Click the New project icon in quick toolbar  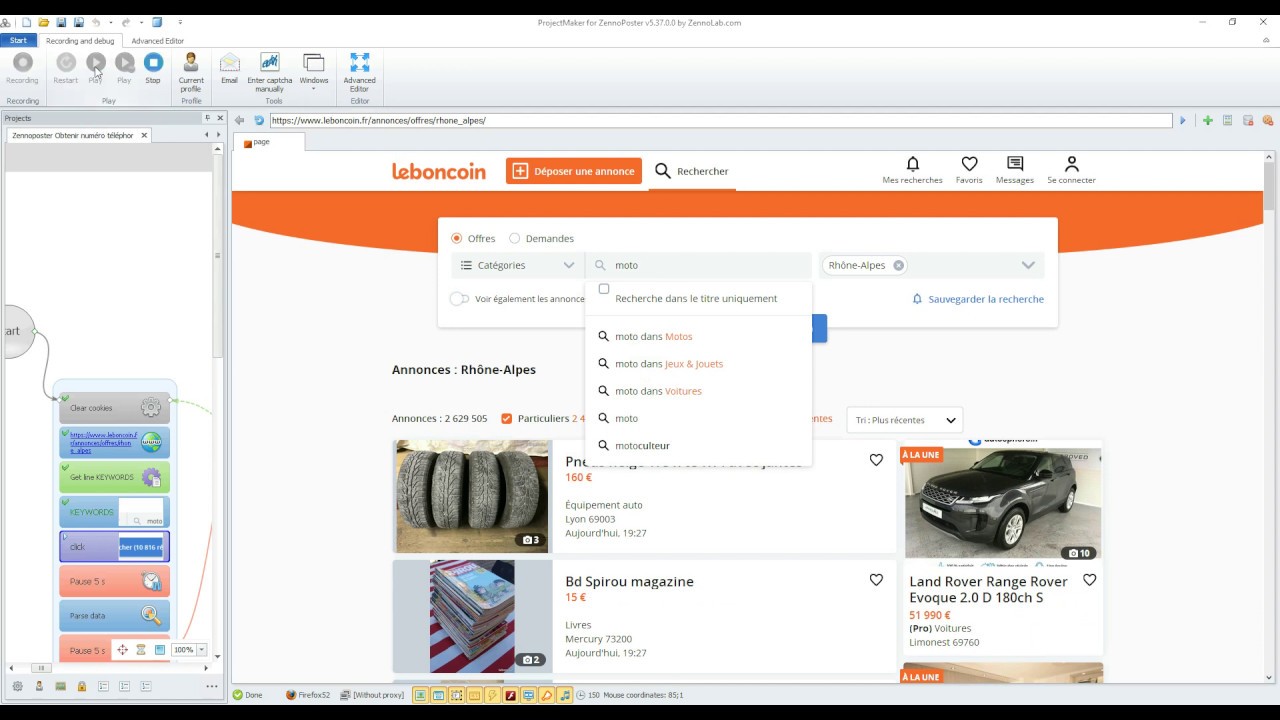coord(27,22)
